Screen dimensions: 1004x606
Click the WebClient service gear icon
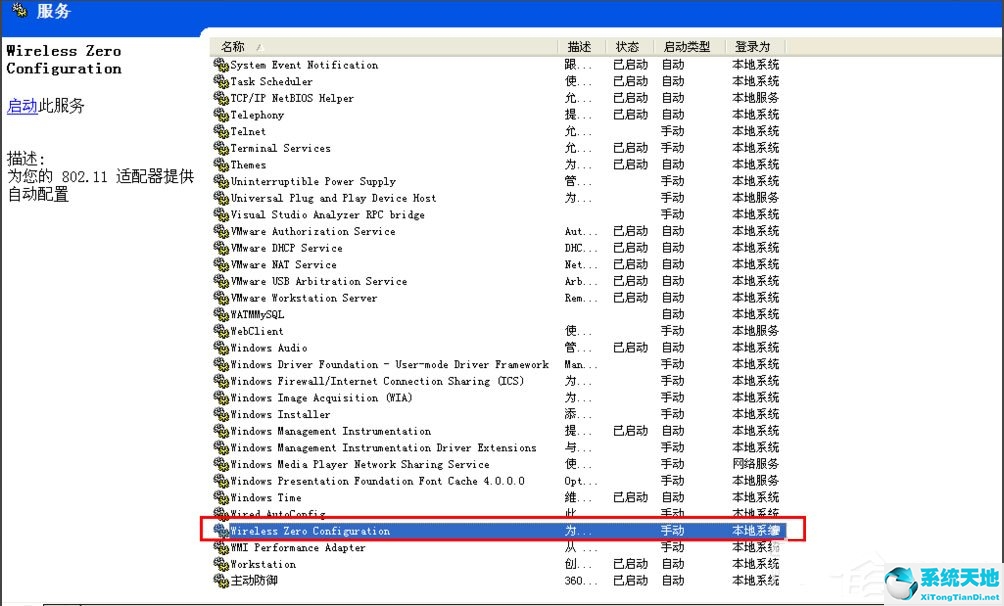(222, 331)
